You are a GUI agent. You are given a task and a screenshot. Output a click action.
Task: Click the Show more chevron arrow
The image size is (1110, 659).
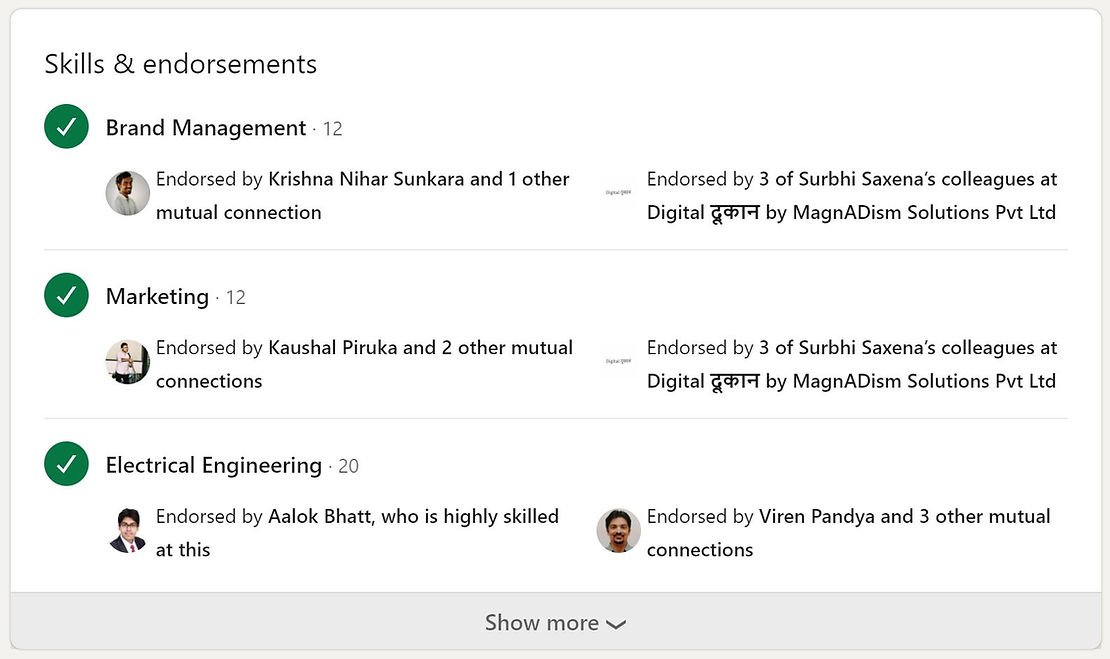[616, 624]
